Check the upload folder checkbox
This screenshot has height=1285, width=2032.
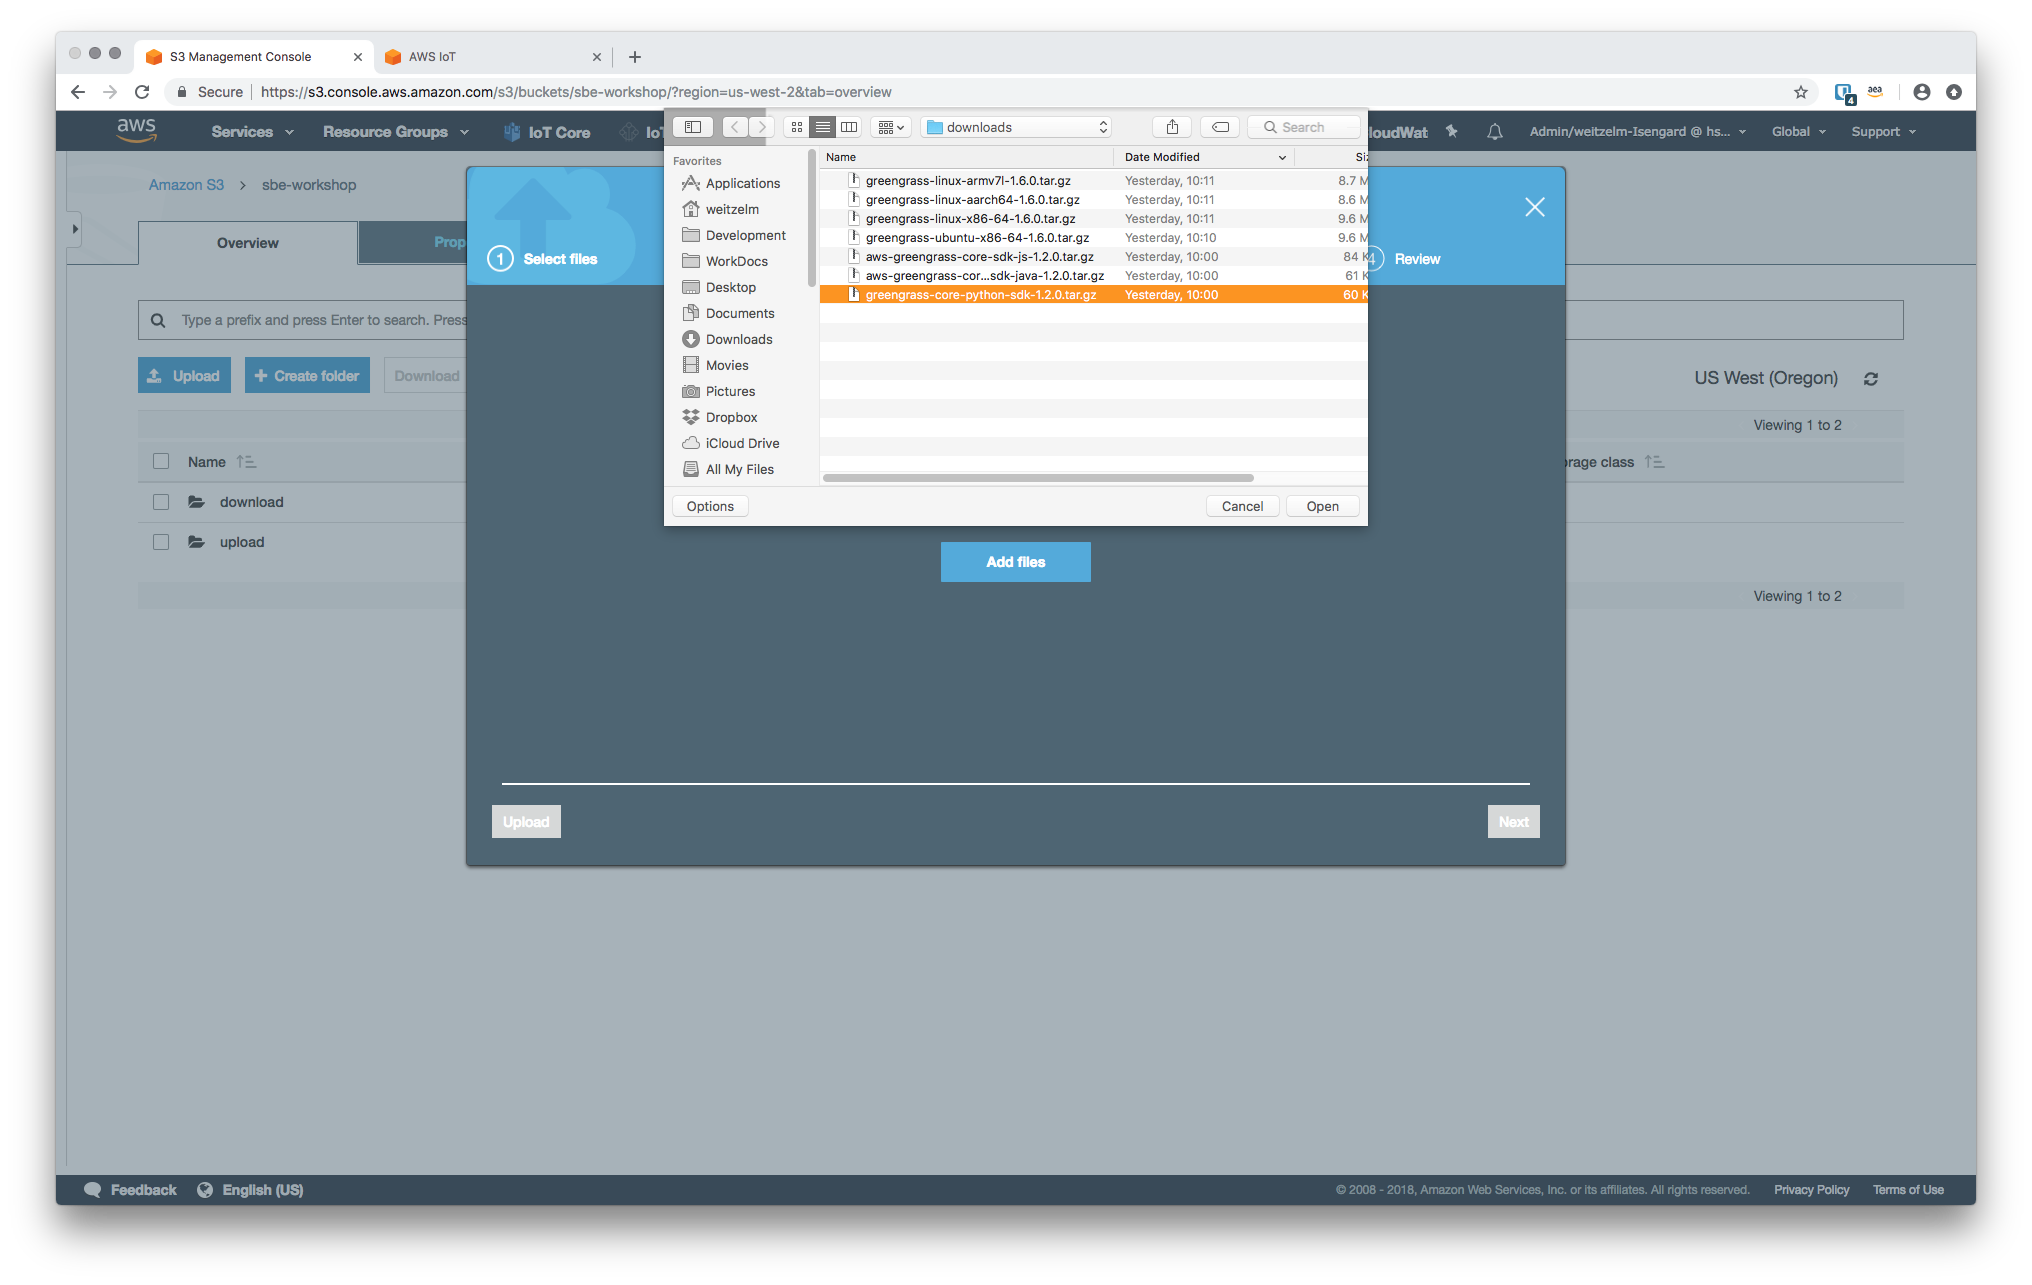(x=161, y=542)
